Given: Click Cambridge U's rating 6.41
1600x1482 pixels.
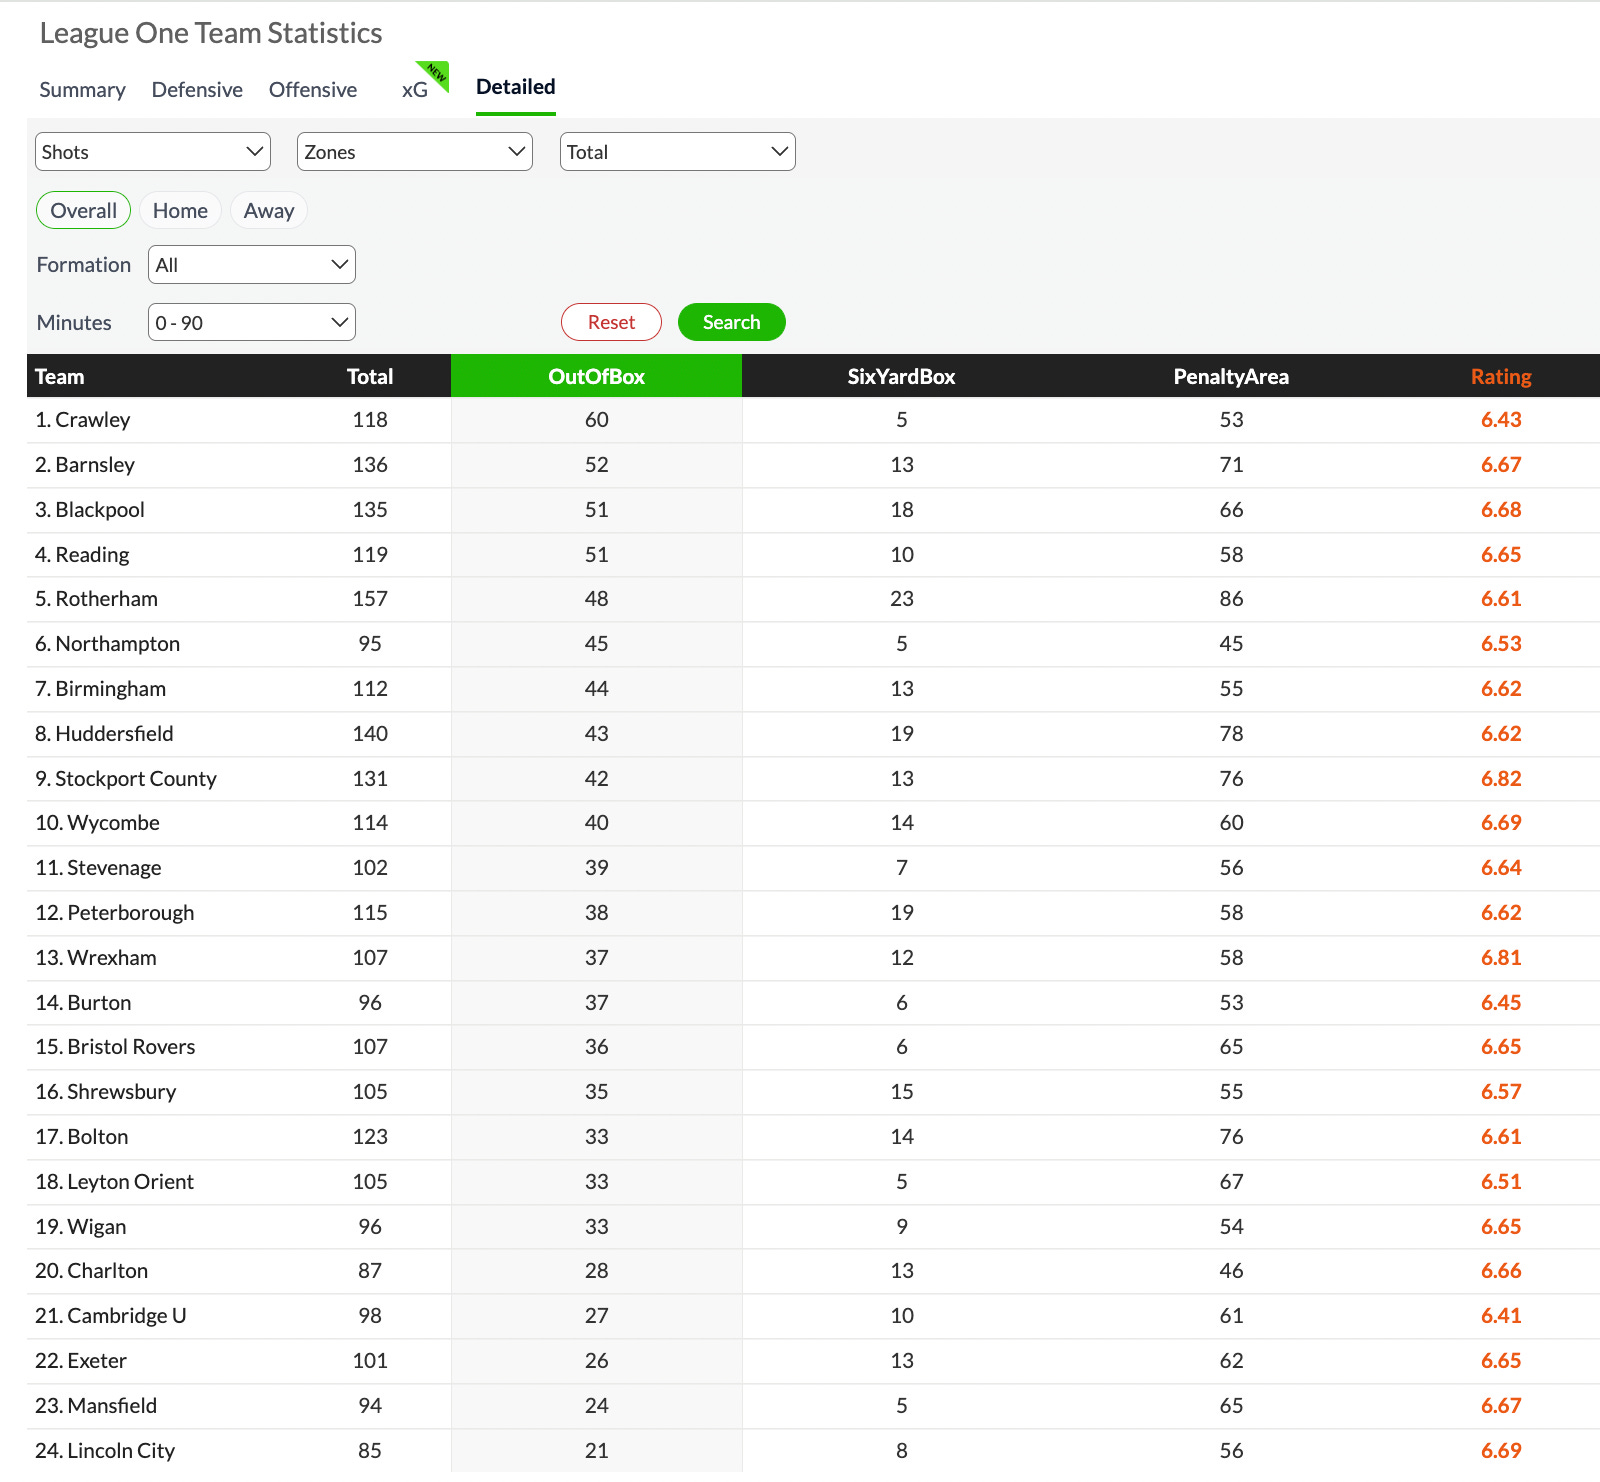Looking at the screenshot, I should pos(1501,1316).
